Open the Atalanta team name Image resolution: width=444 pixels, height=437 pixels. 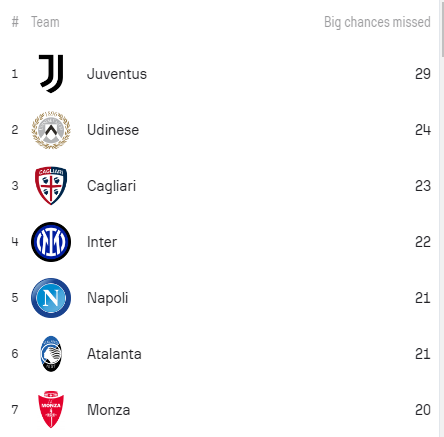pos(114,354)
